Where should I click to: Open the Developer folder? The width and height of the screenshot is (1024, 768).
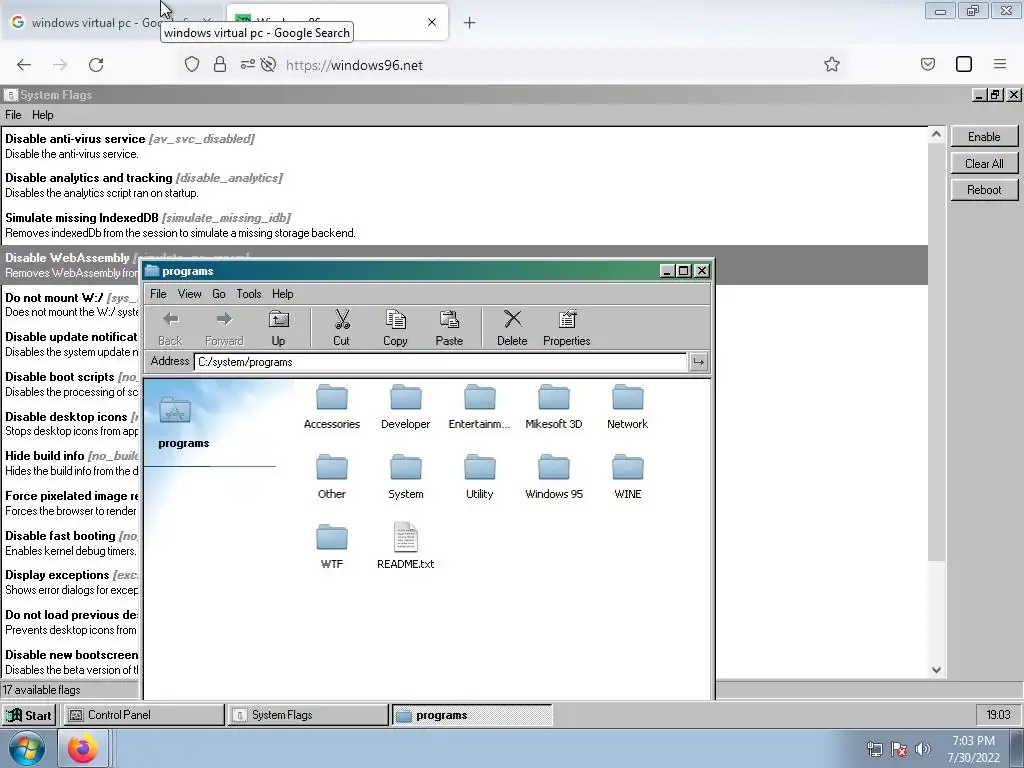point(406,406)
